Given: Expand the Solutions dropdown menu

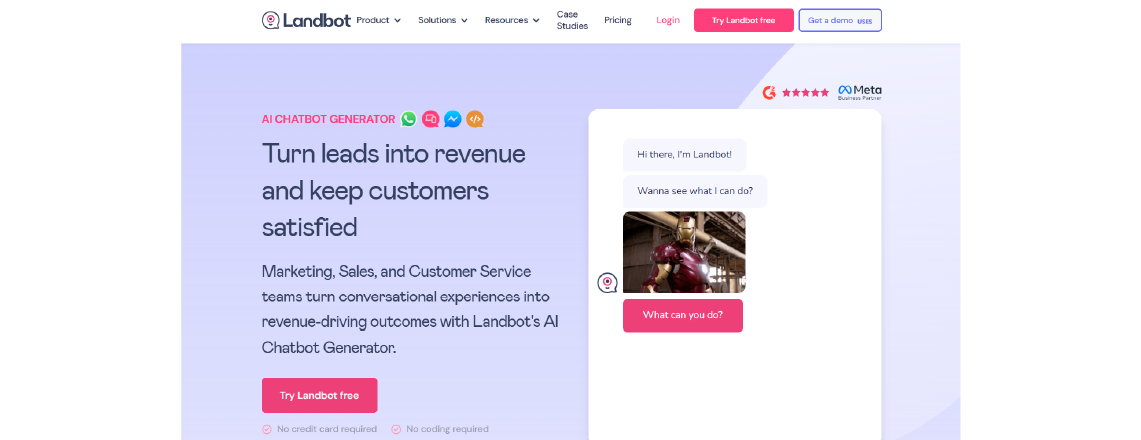Looking at the screenshot, I should 442,20.
